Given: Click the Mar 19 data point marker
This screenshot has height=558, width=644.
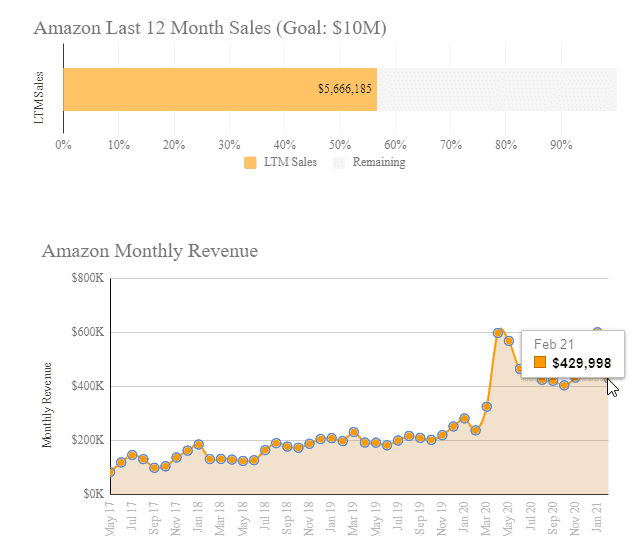Looking at the screenshot, I should (x=354, y=433).
